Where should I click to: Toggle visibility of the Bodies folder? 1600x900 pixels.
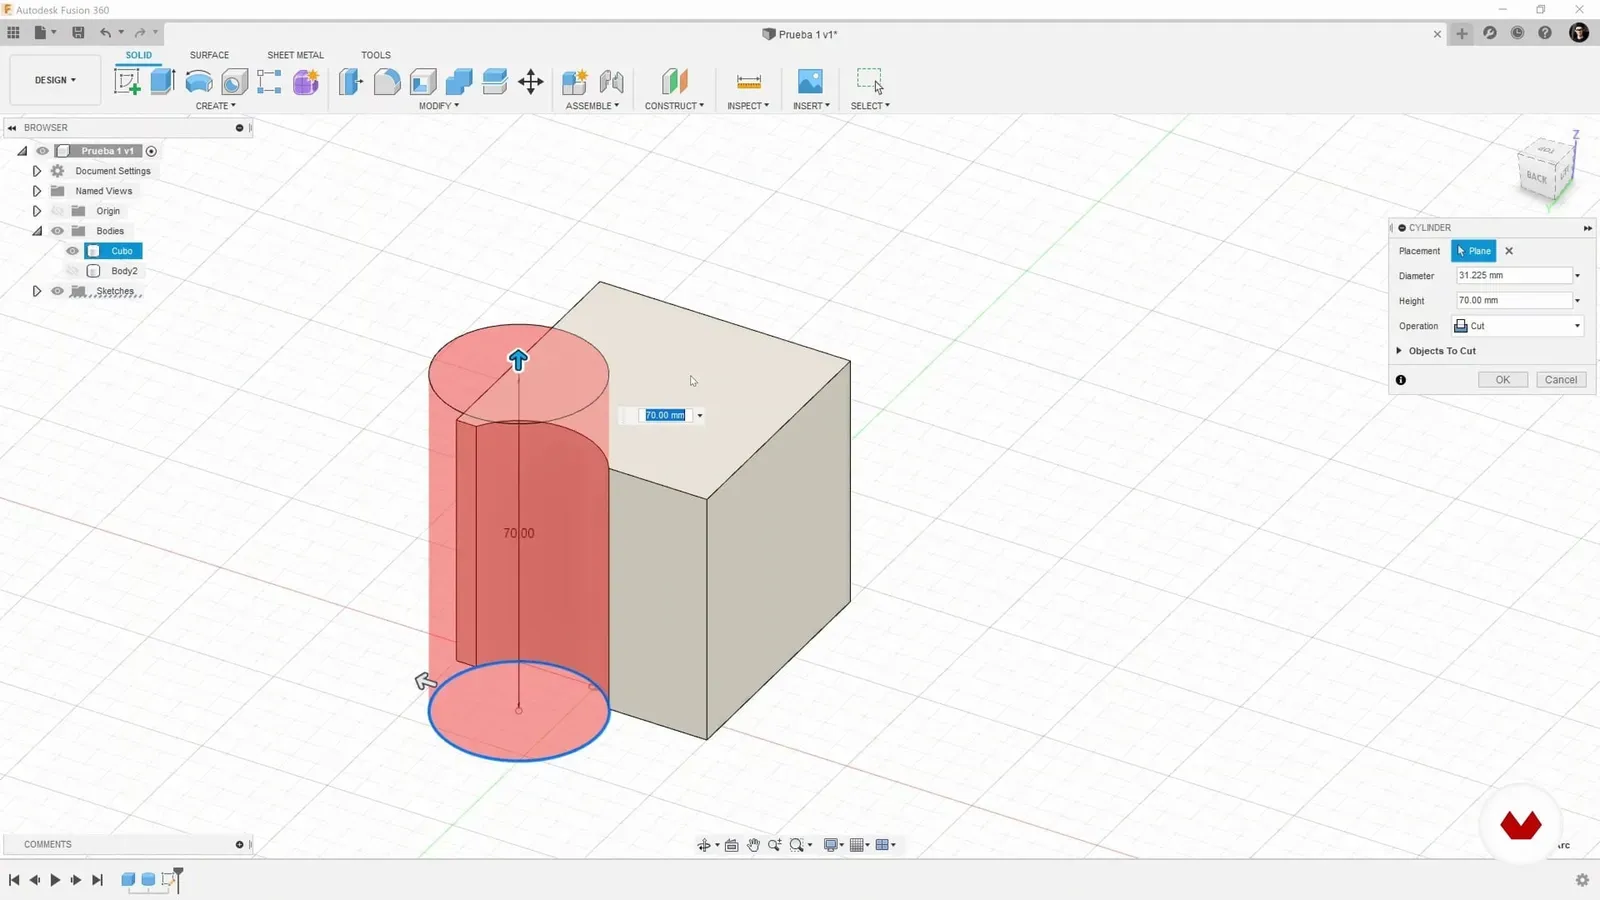tap(57, 231)
